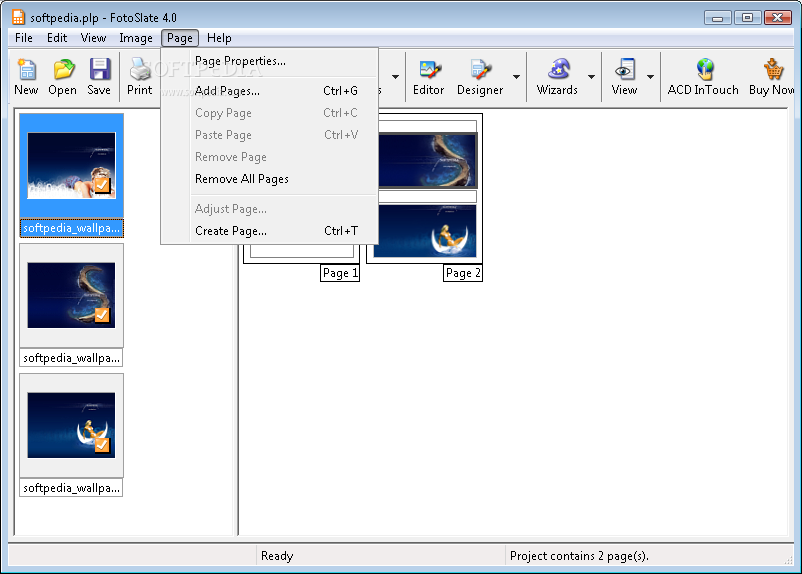The image size is (802, 574).
Task: Click the FotoSlate title bar app icon
Action: [x=18, y=17]
